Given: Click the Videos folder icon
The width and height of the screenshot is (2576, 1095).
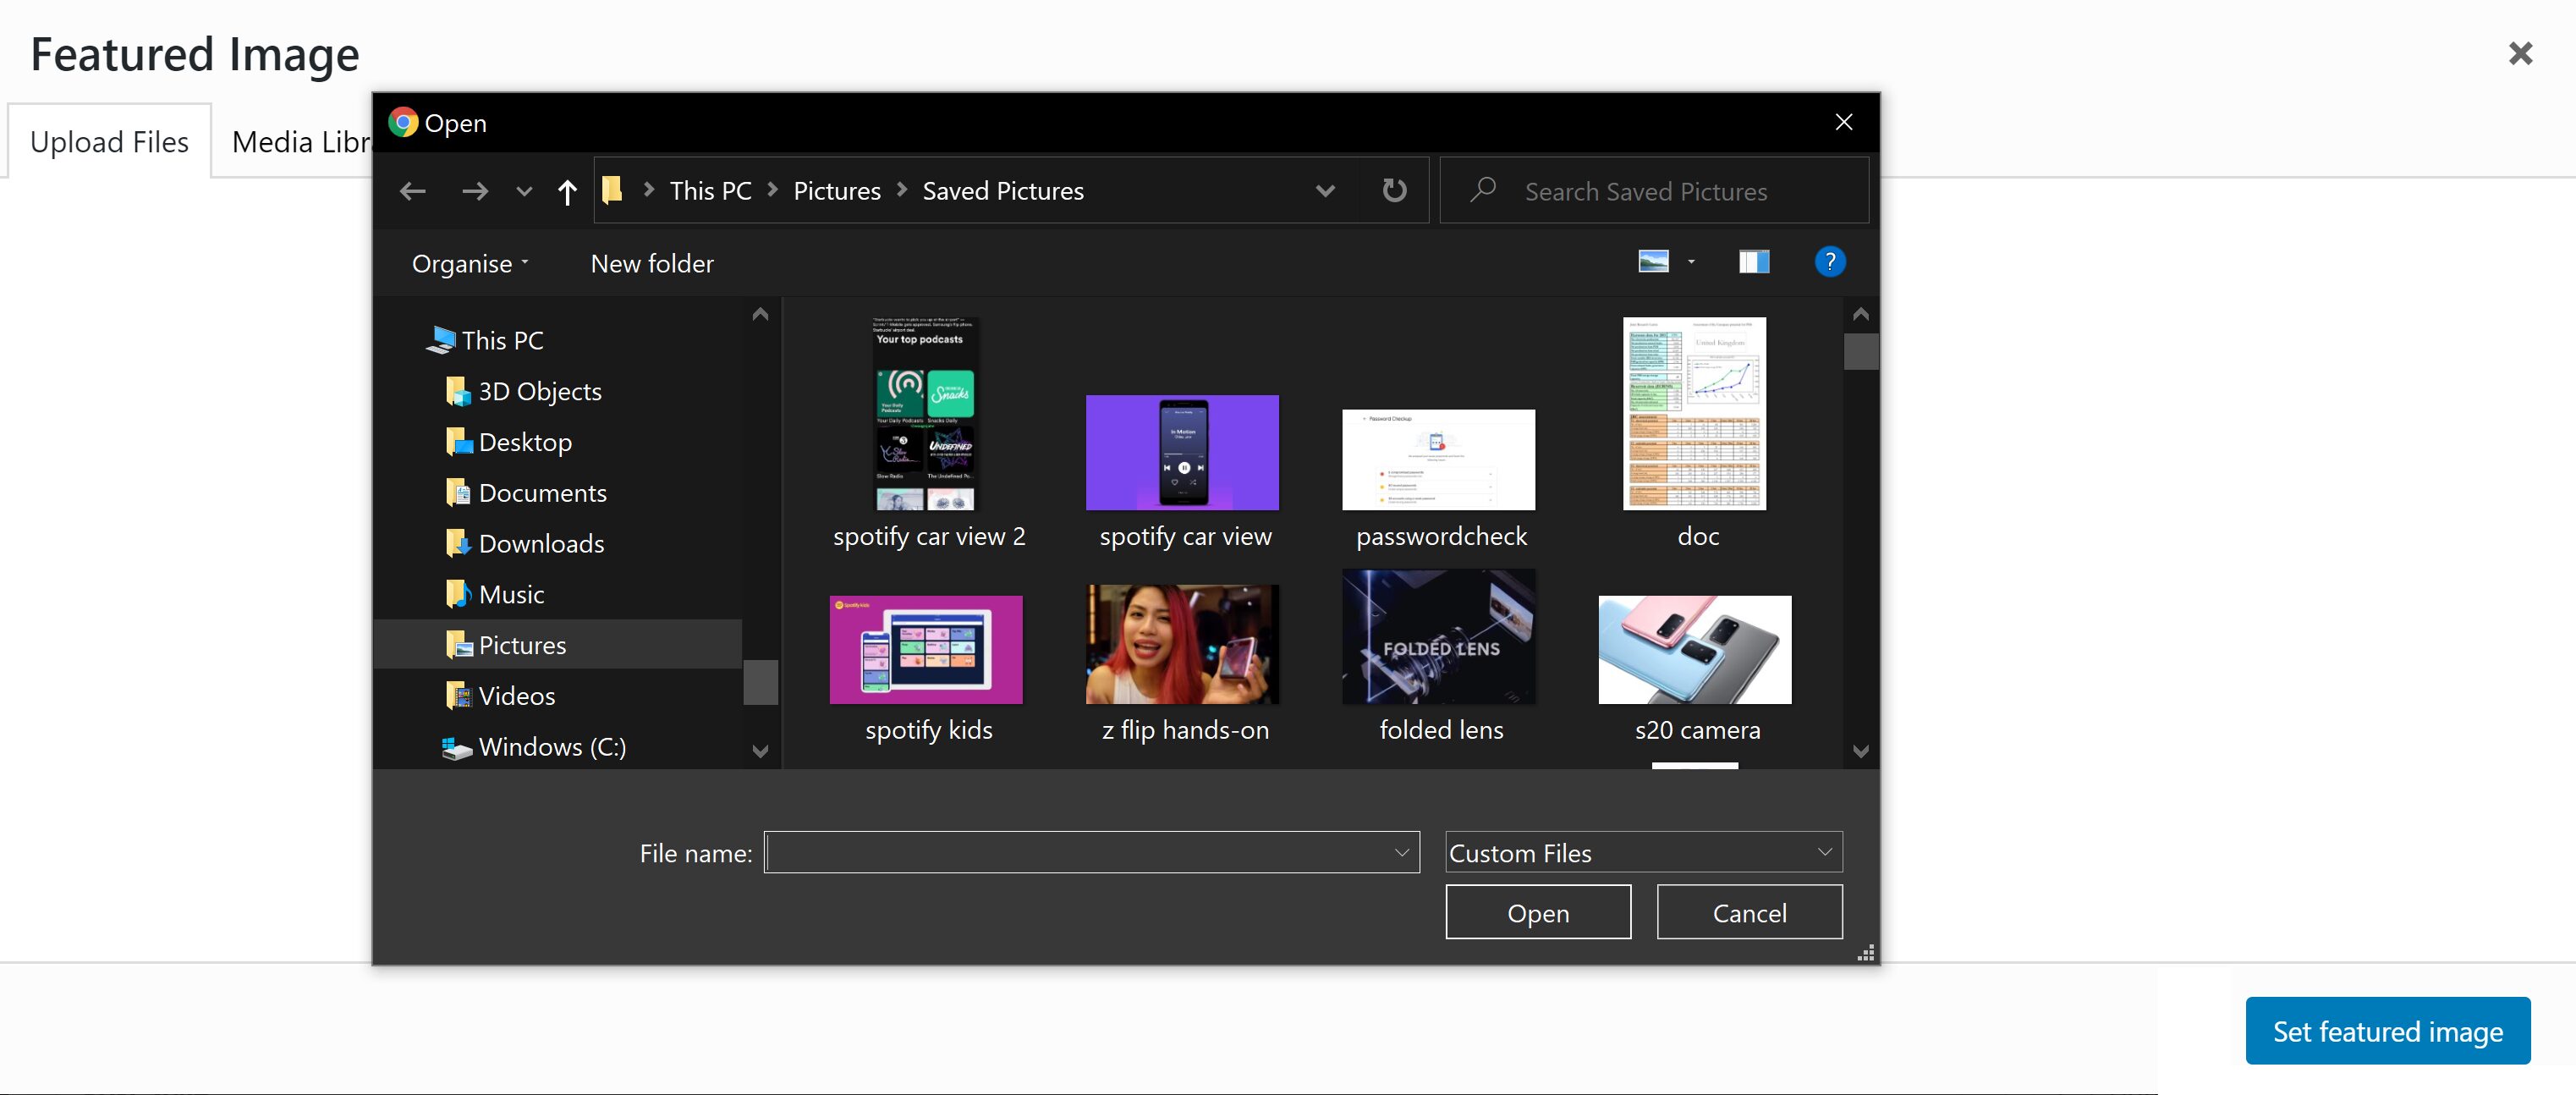Looking at the screenshot, I should [x=458, y=696].
